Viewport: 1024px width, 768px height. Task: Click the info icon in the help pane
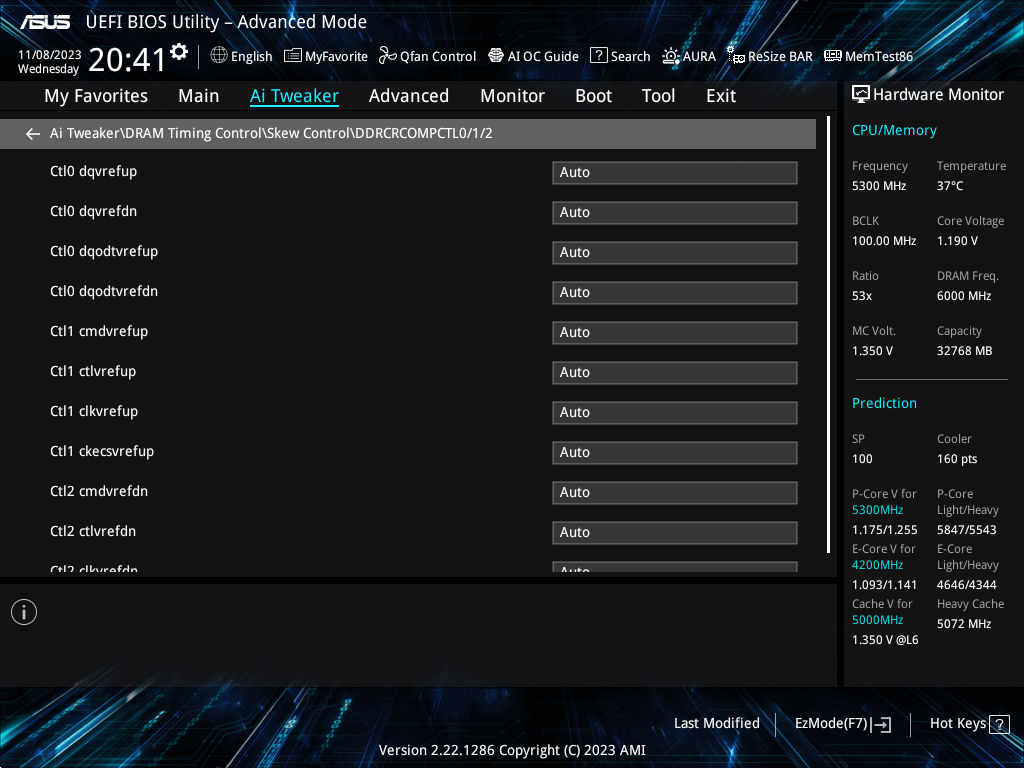click(24, 612)
